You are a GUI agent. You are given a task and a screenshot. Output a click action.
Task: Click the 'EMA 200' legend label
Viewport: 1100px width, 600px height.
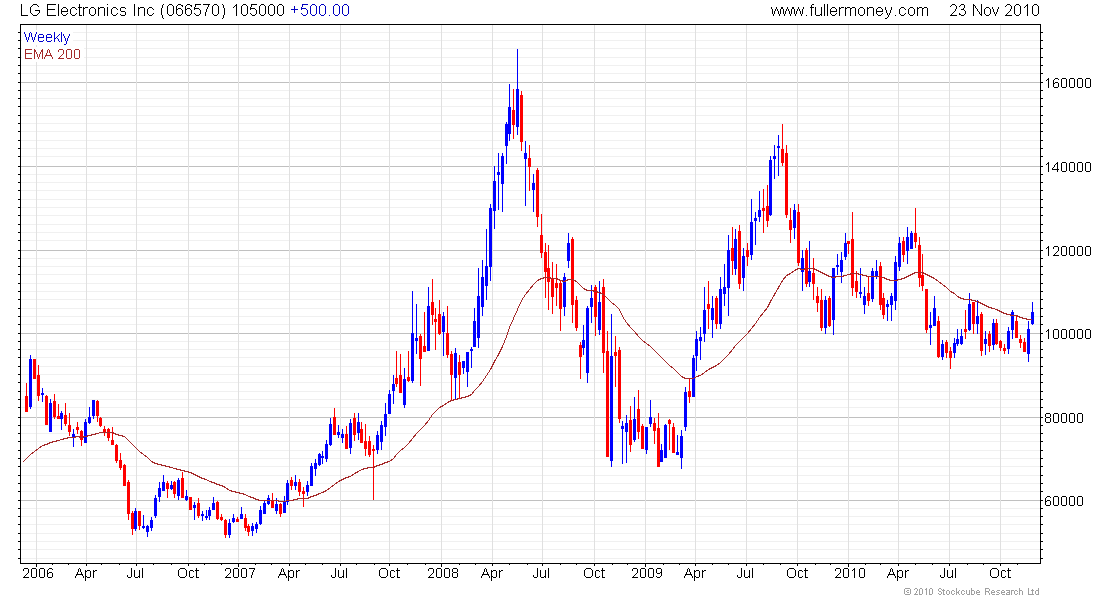pyautogui.click(x=52, y=54)
